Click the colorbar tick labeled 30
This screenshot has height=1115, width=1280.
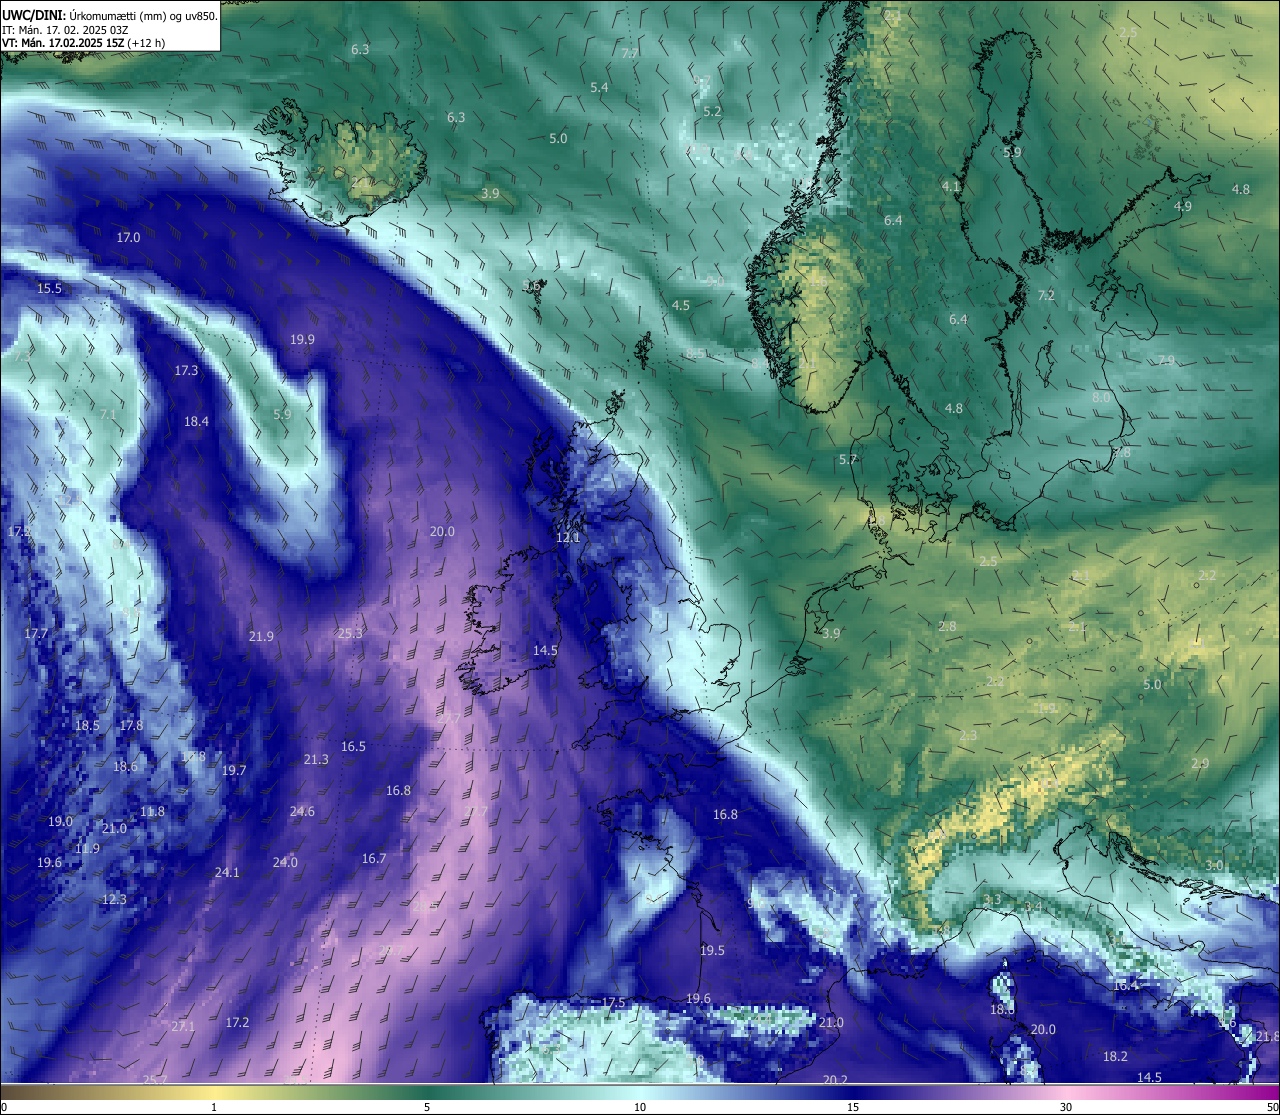coord(1066,1107)
